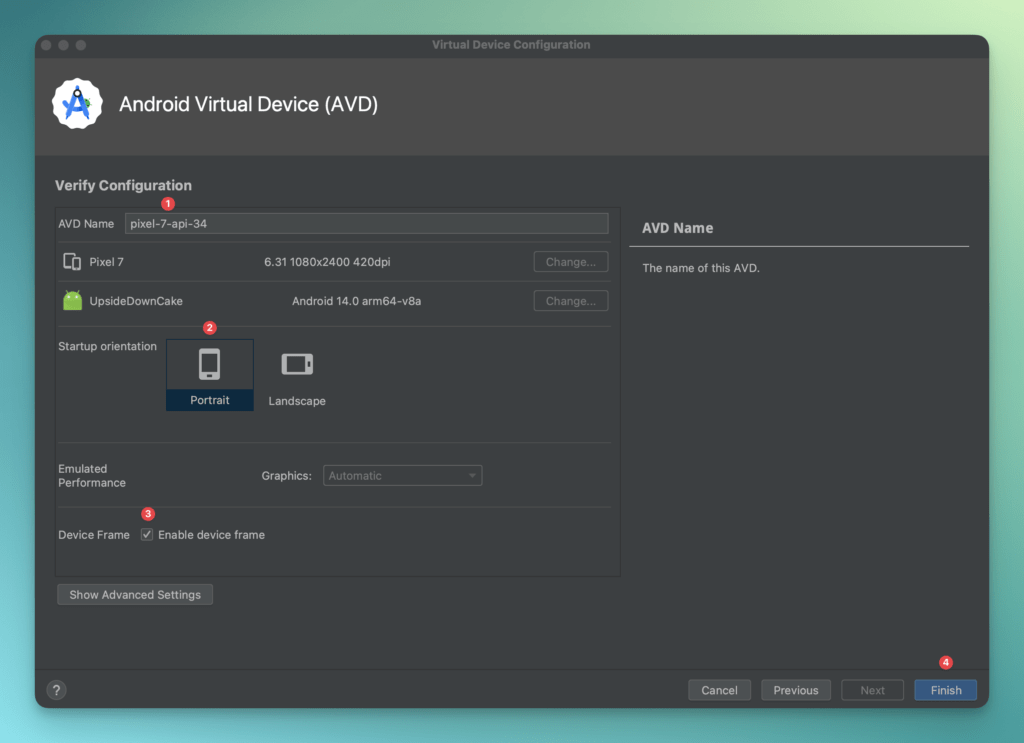1024x743 pixels.
Task: Change the UpsideDownCake system image
Action: (x=571, y=301)
